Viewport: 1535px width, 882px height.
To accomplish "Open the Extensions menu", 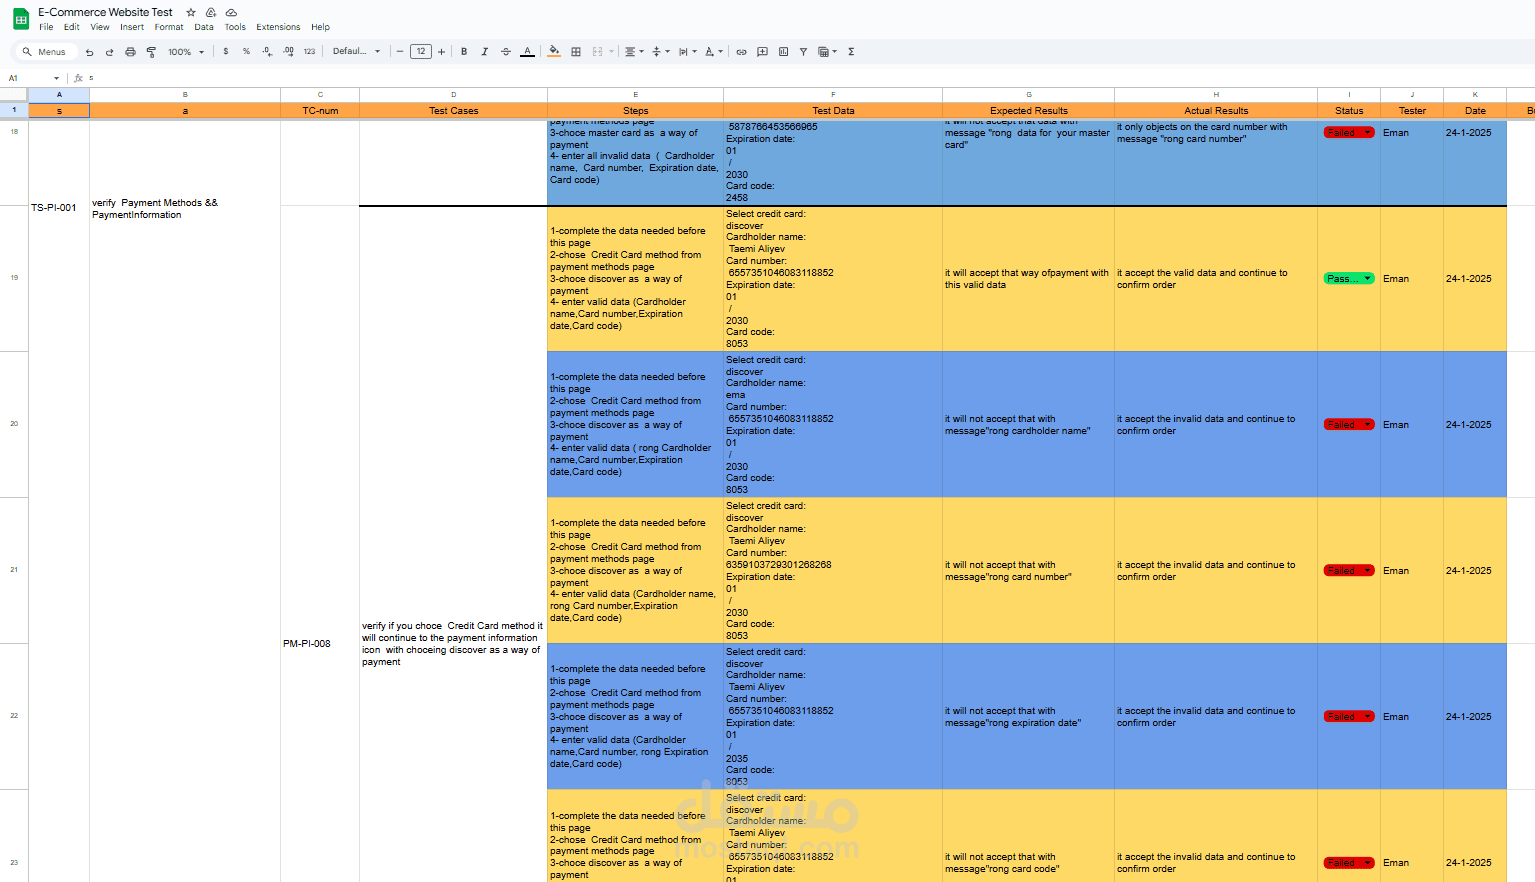I will [278, 27].
